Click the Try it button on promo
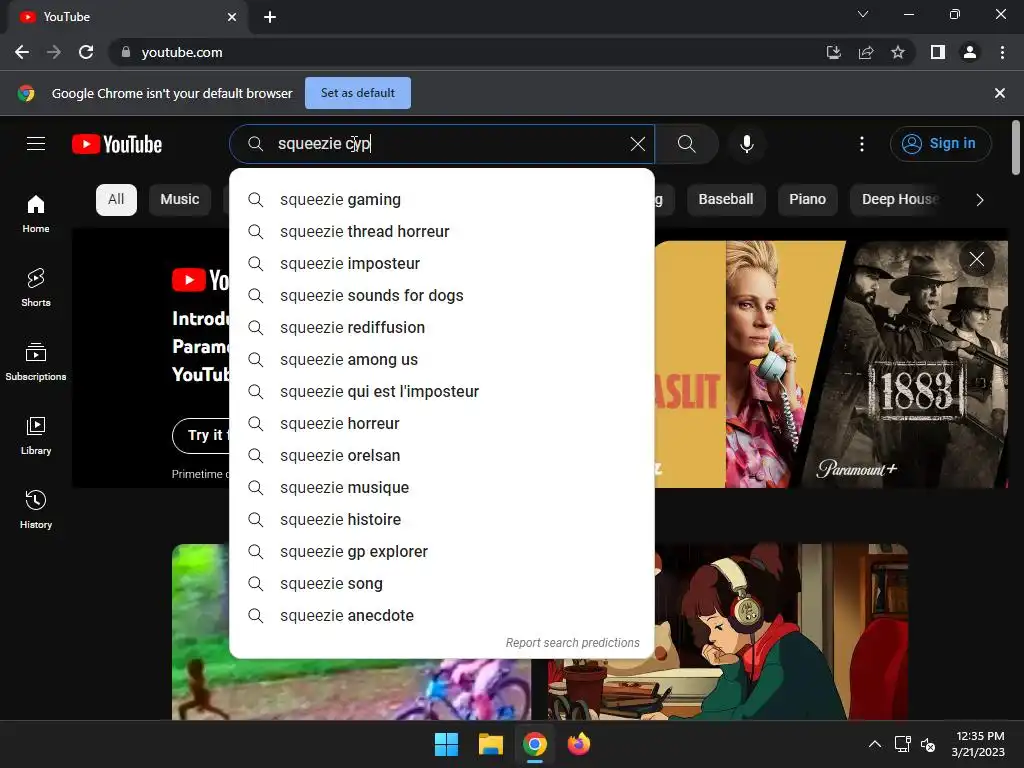Screen dimensions: 1024x768 pyautogui.click(x=201, y=435)
